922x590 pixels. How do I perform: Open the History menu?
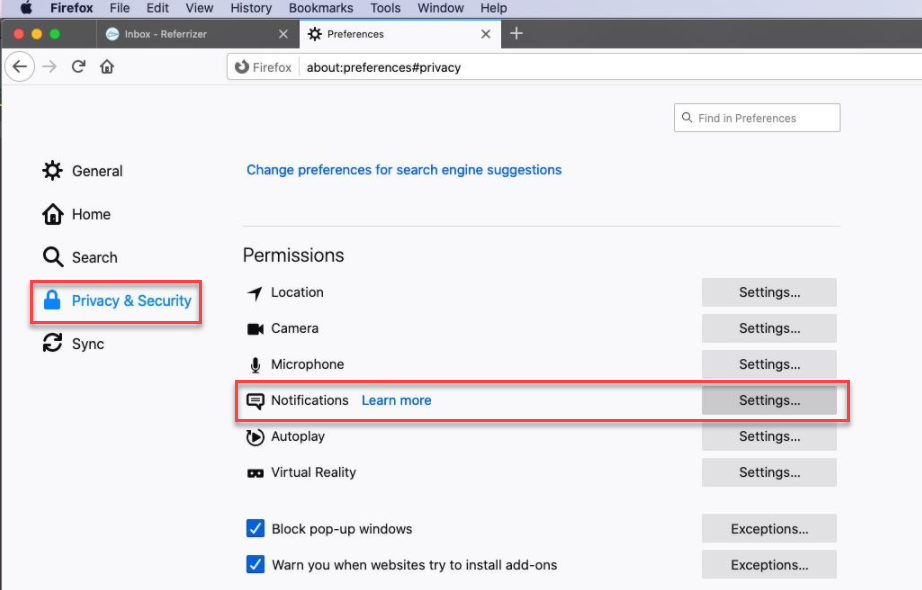pyautogui.click(x=251, y=8)
